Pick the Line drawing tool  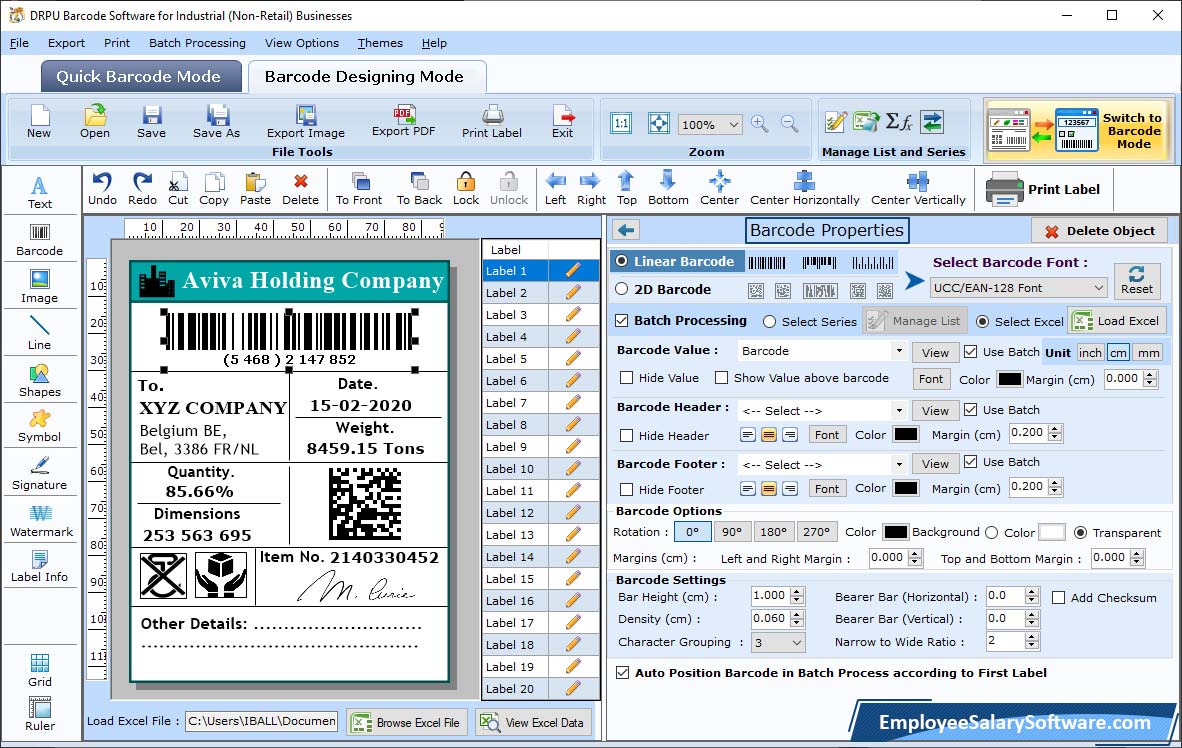[x=39, y=333]
